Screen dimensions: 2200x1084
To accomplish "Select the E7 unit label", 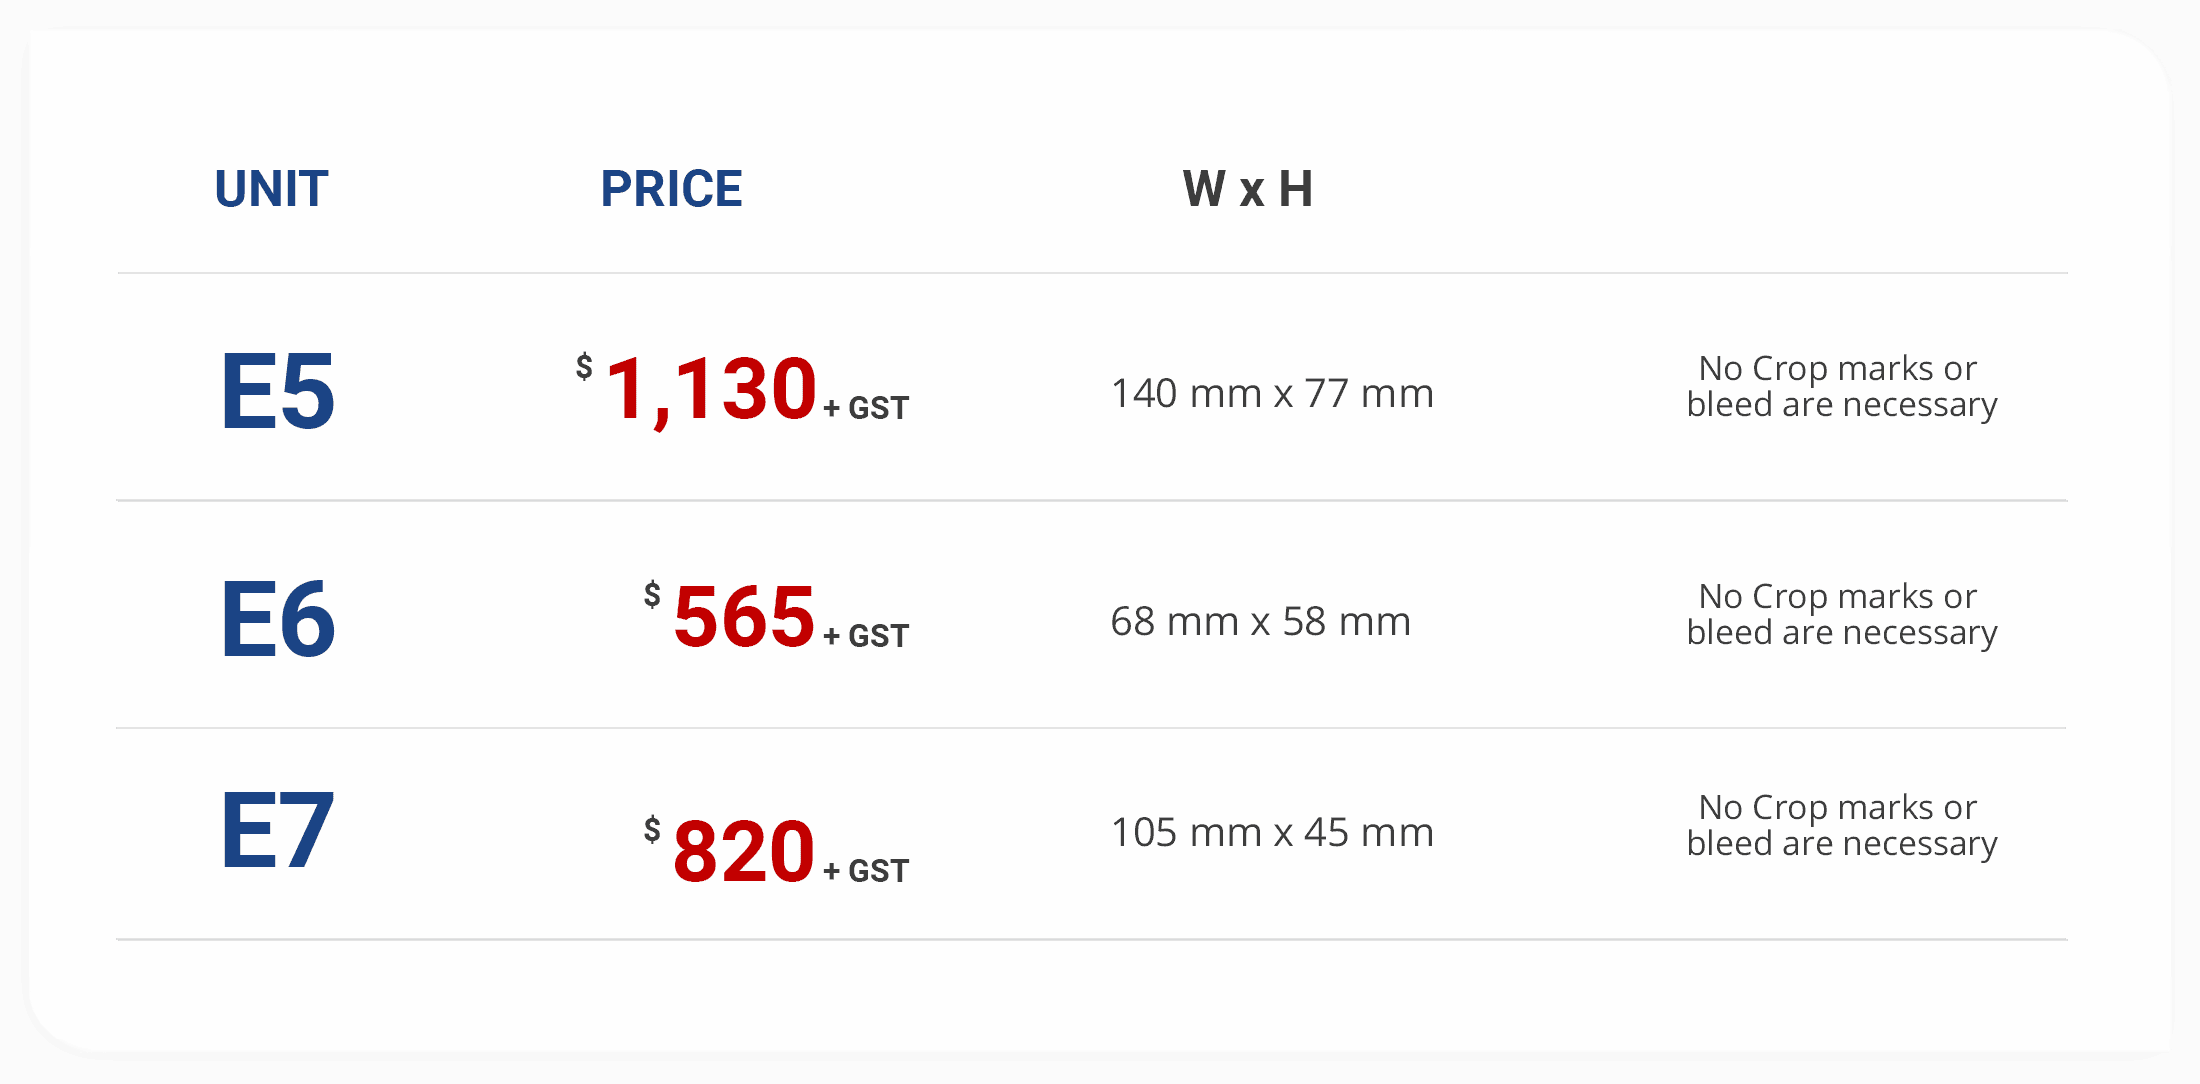I will pyautogui.click(x=278, y=830).
